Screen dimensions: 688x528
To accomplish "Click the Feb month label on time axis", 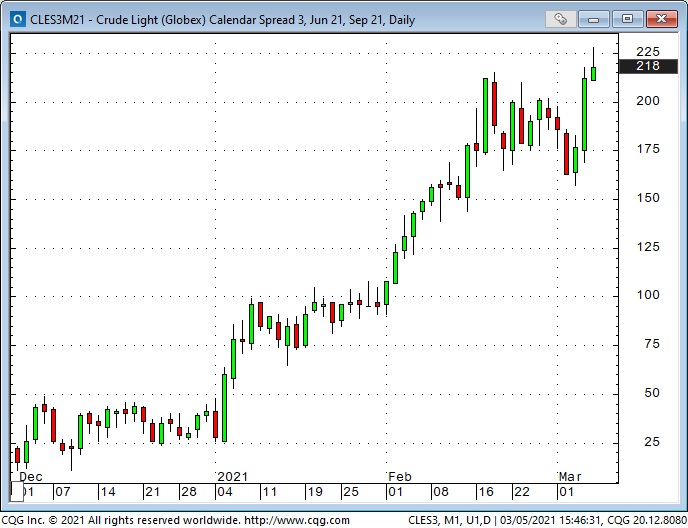I will coord(400,477).
